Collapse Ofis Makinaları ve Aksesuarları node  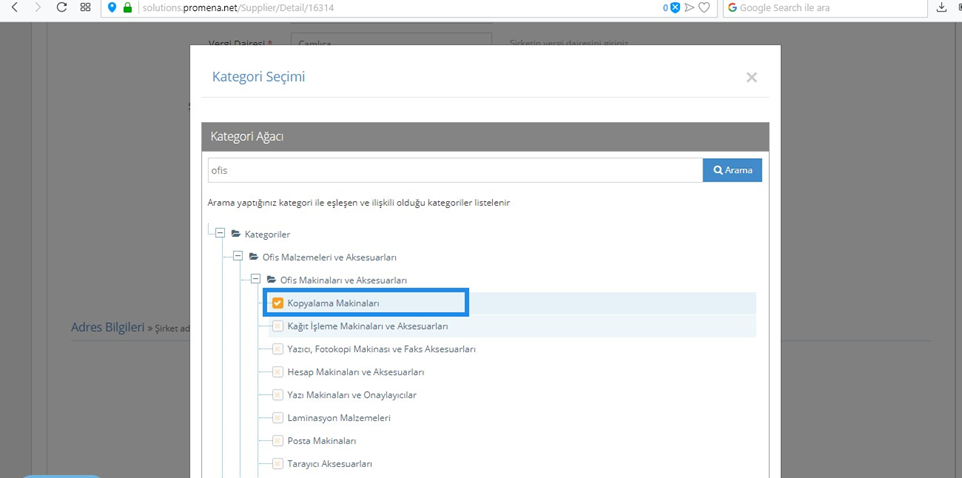(x=255, y=279)
